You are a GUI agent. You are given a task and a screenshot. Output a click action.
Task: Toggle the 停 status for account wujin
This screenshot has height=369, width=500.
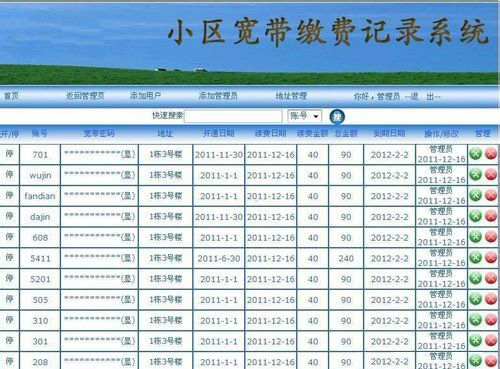tap(9, 174)
